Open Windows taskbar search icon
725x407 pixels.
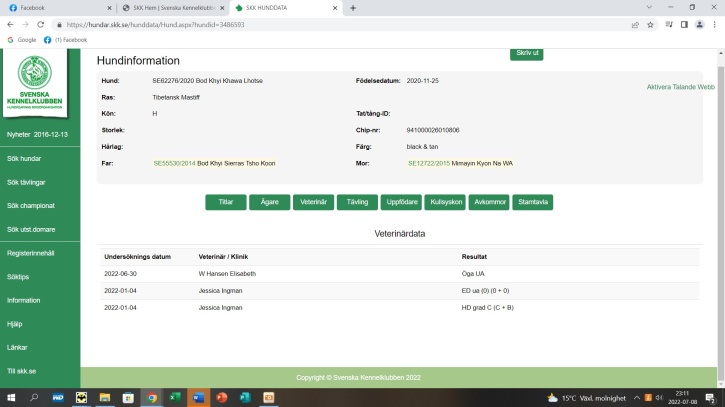coord(34,398)
